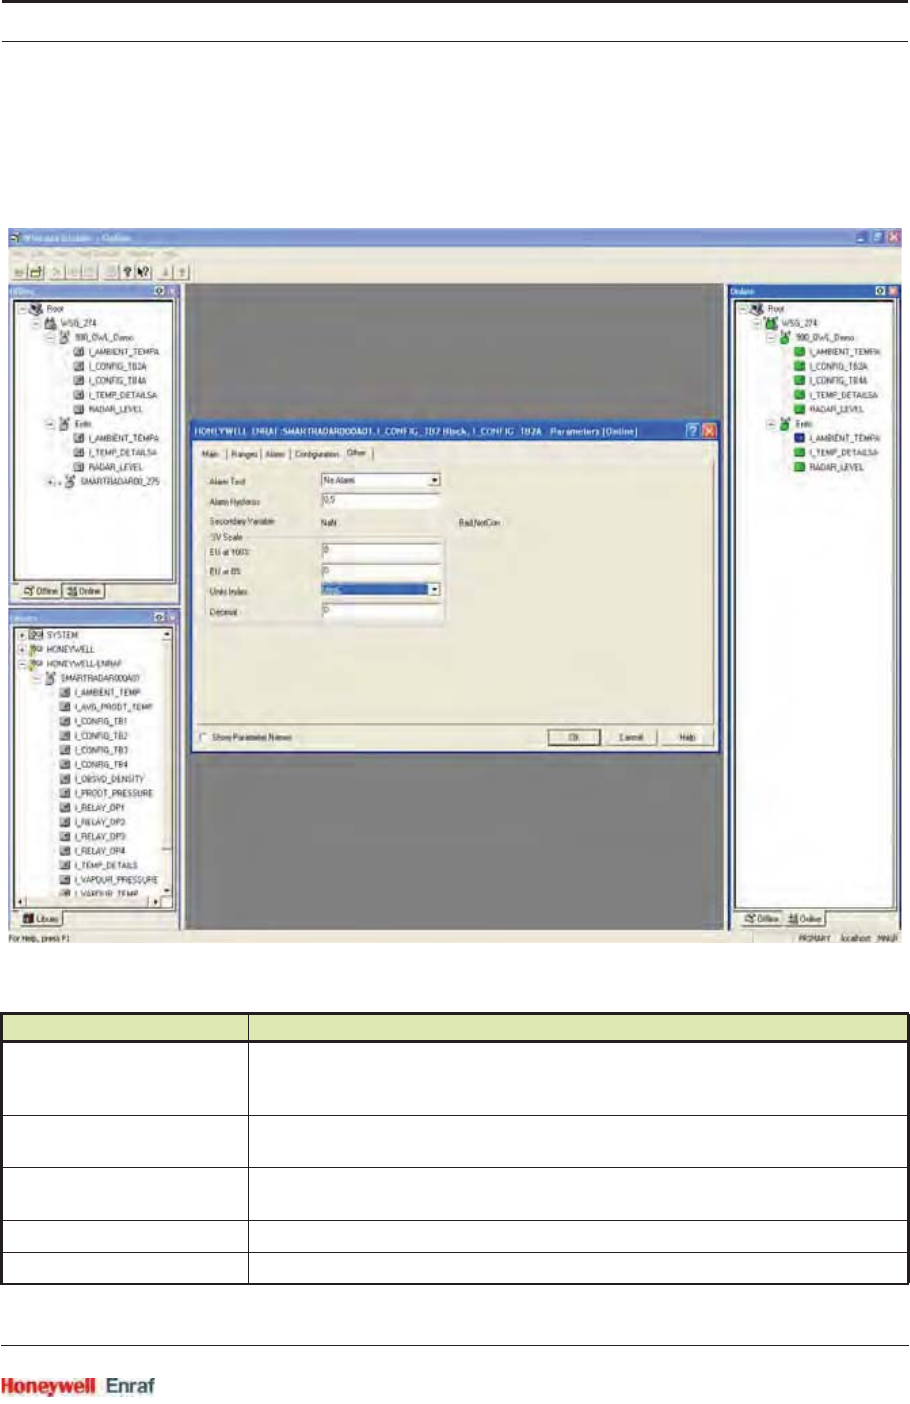Click I_CONFIG_TB1 block icon in Library
The width and height of the screenshot is (910, 1404).
click(65, 721)
